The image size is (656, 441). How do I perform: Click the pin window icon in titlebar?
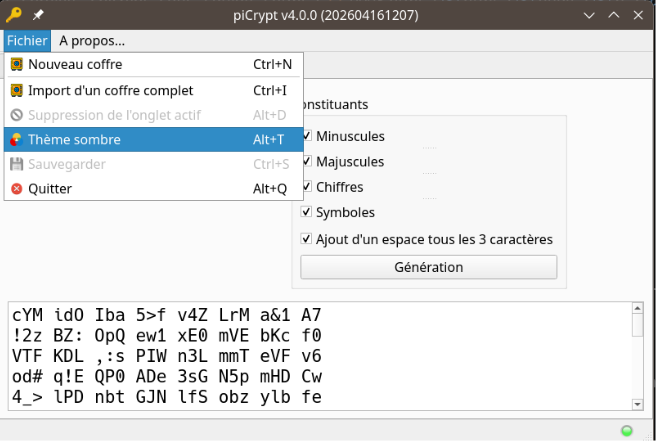tap(38, 15)
